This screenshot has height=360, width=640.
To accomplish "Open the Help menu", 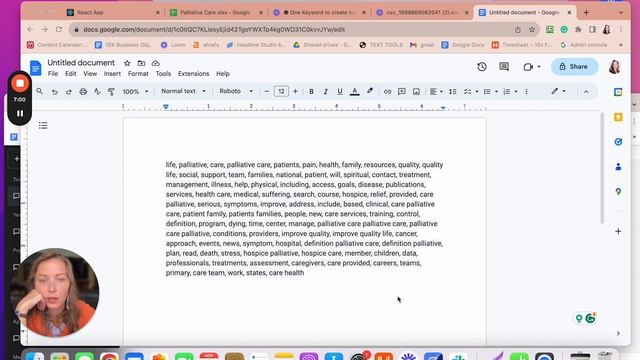I will pyautogui.click(x=223, y=74).
